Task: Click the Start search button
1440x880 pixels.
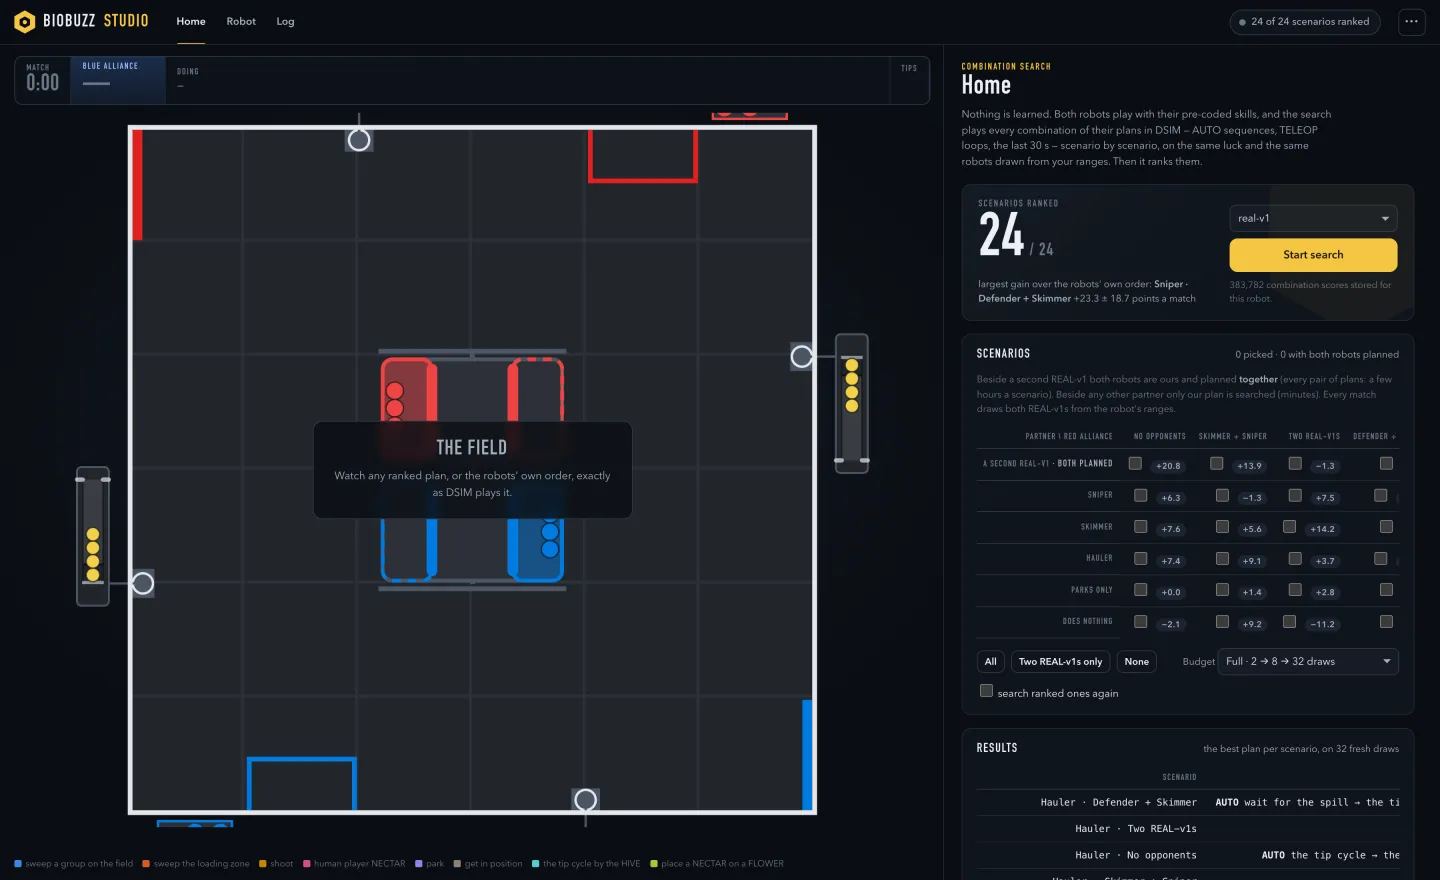Action: tap(1313, 255)
